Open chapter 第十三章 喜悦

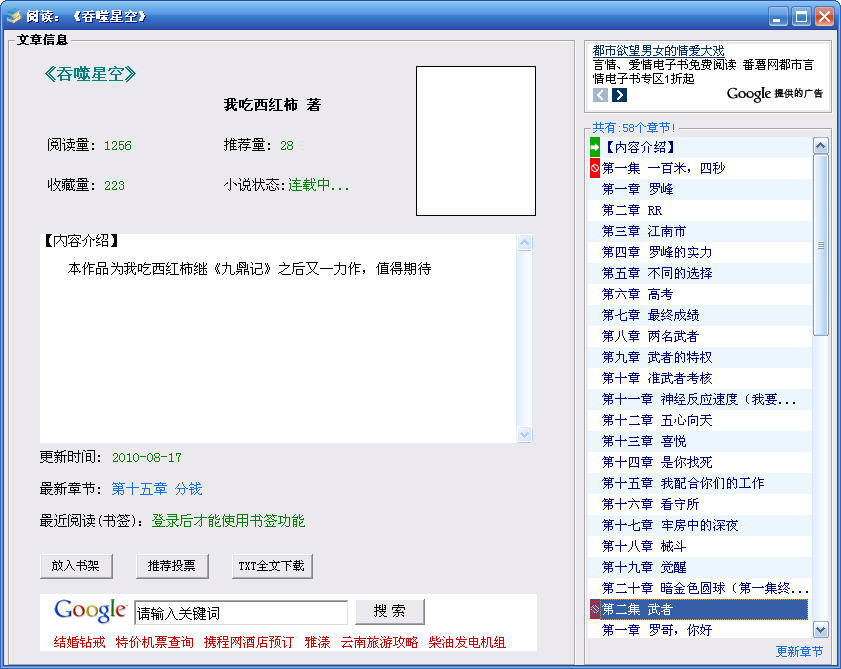click(700, 441)
